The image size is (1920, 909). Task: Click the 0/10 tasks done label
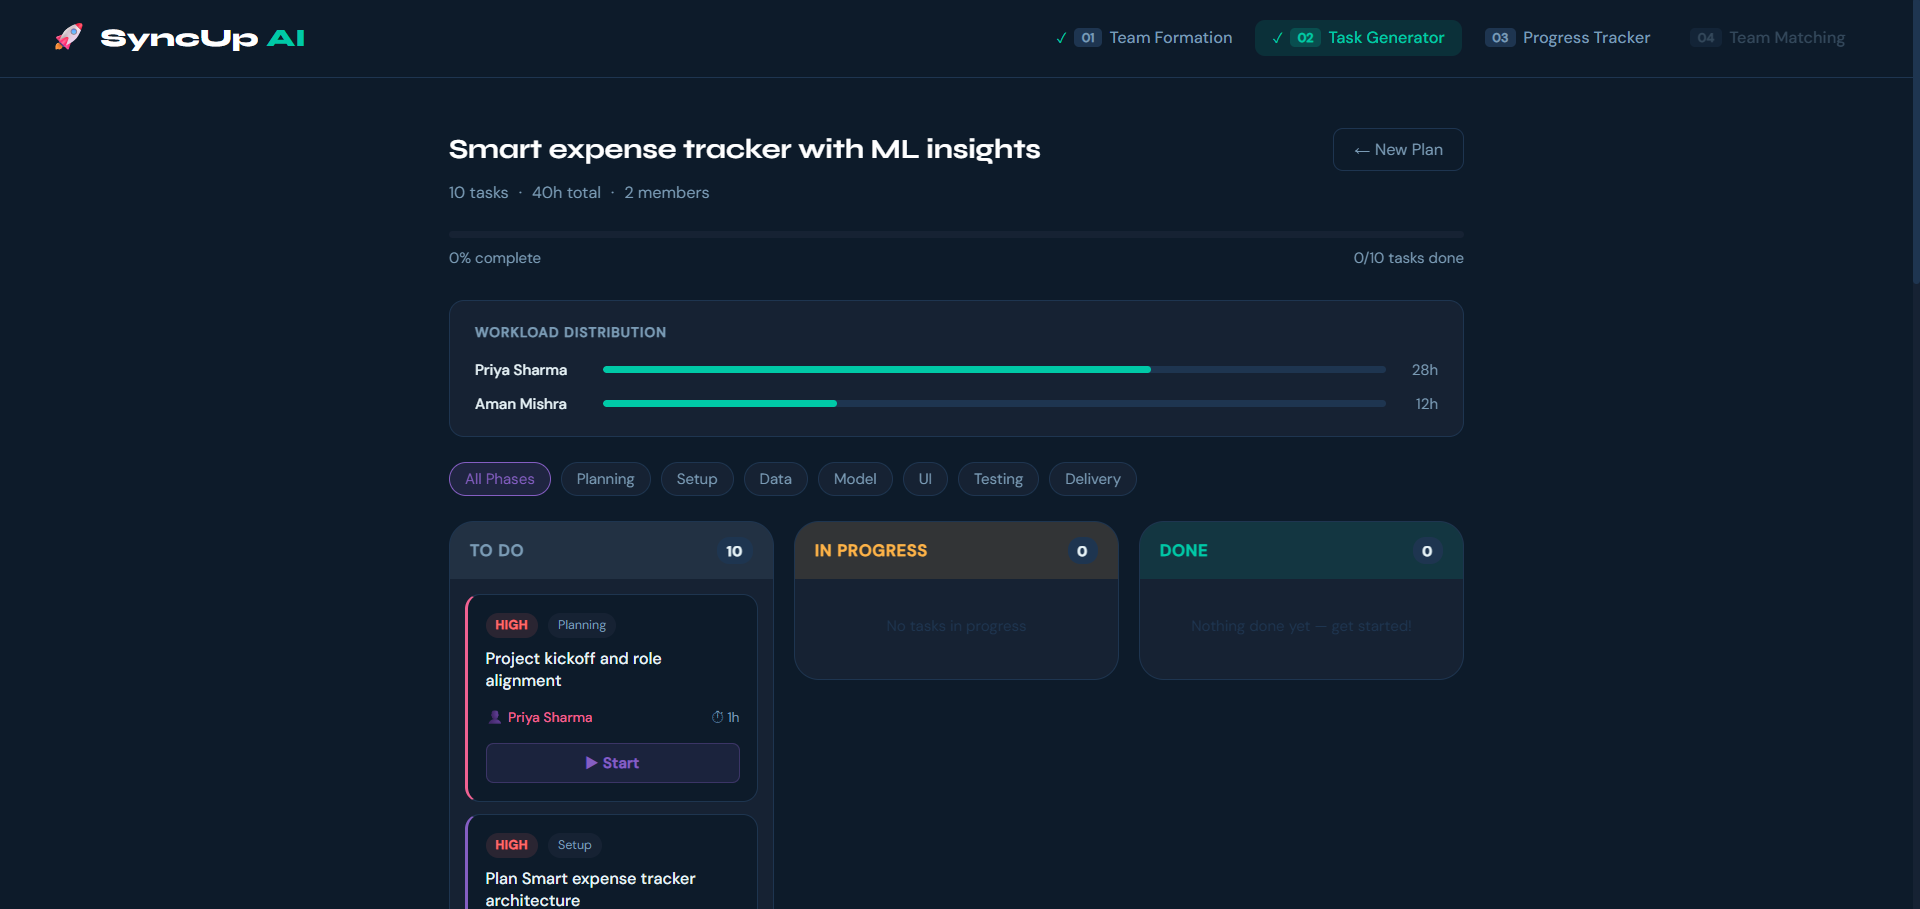click(x=1408, y=258)
